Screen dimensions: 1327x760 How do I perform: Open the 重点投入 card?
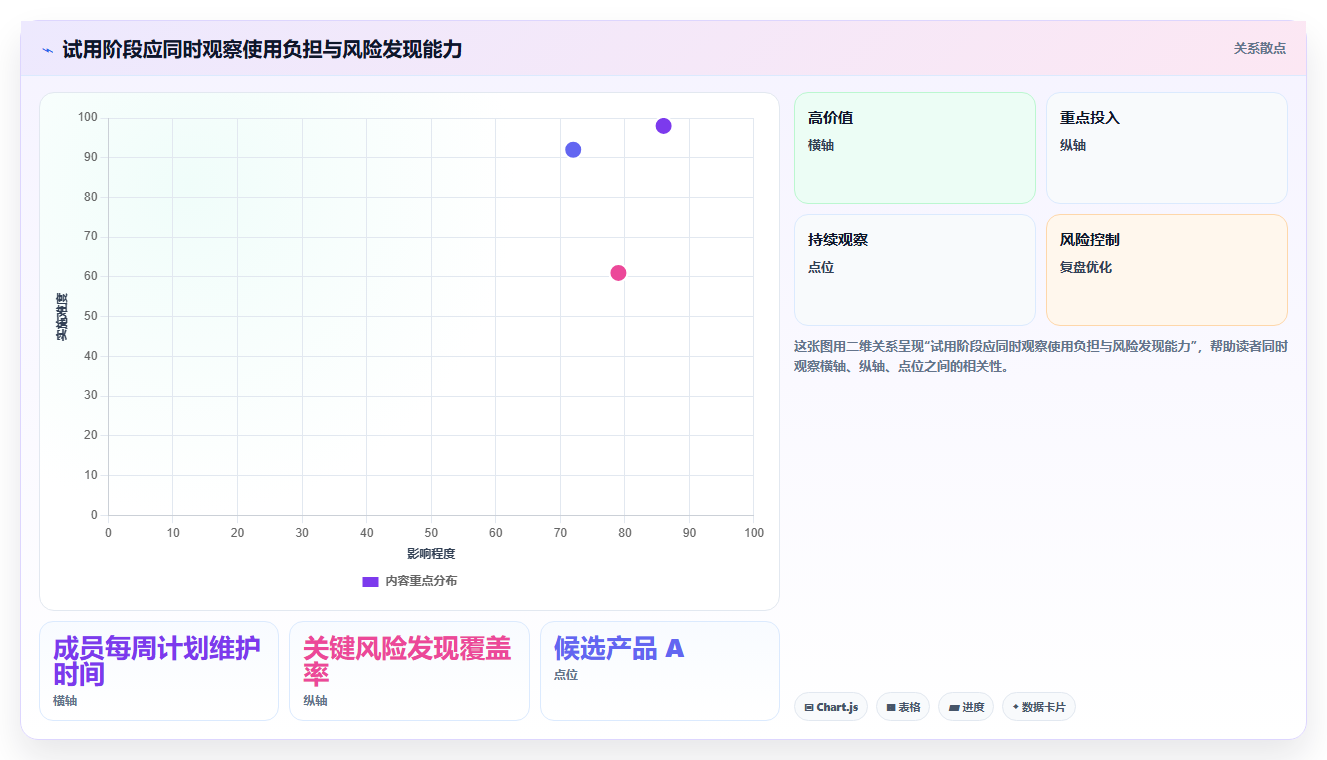(x=1167, y=148)
